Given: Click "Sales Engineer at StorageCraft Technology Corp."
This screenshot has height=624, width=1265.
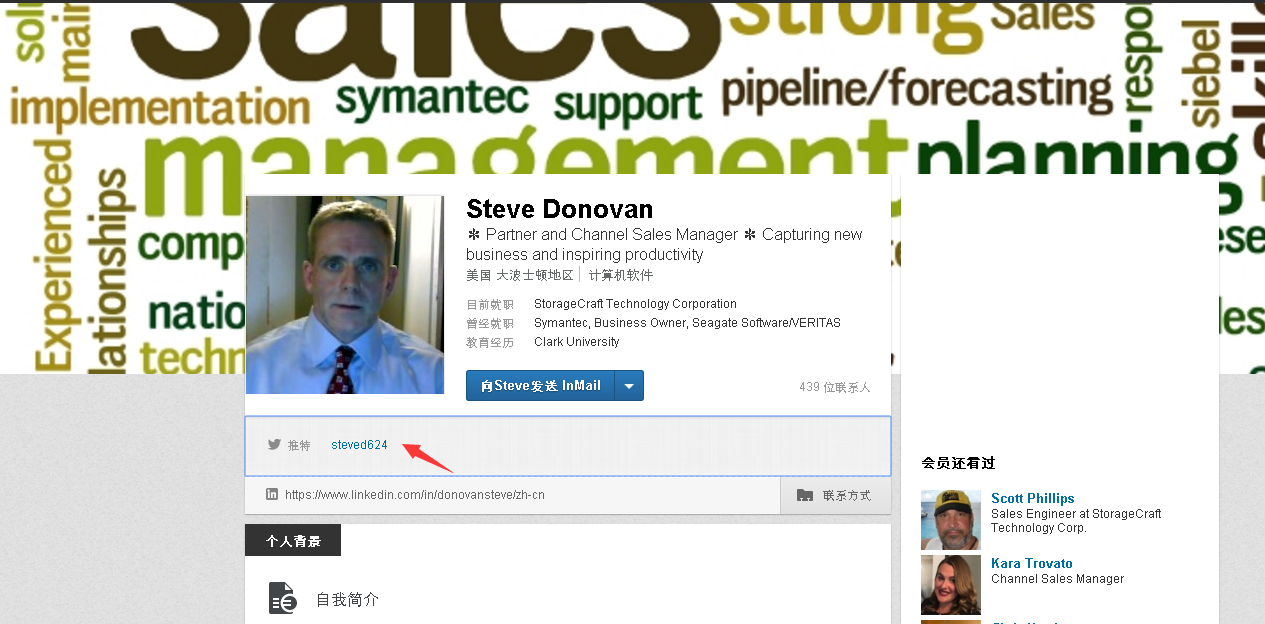Looking at the screenshot, I should pos(1076,520).
